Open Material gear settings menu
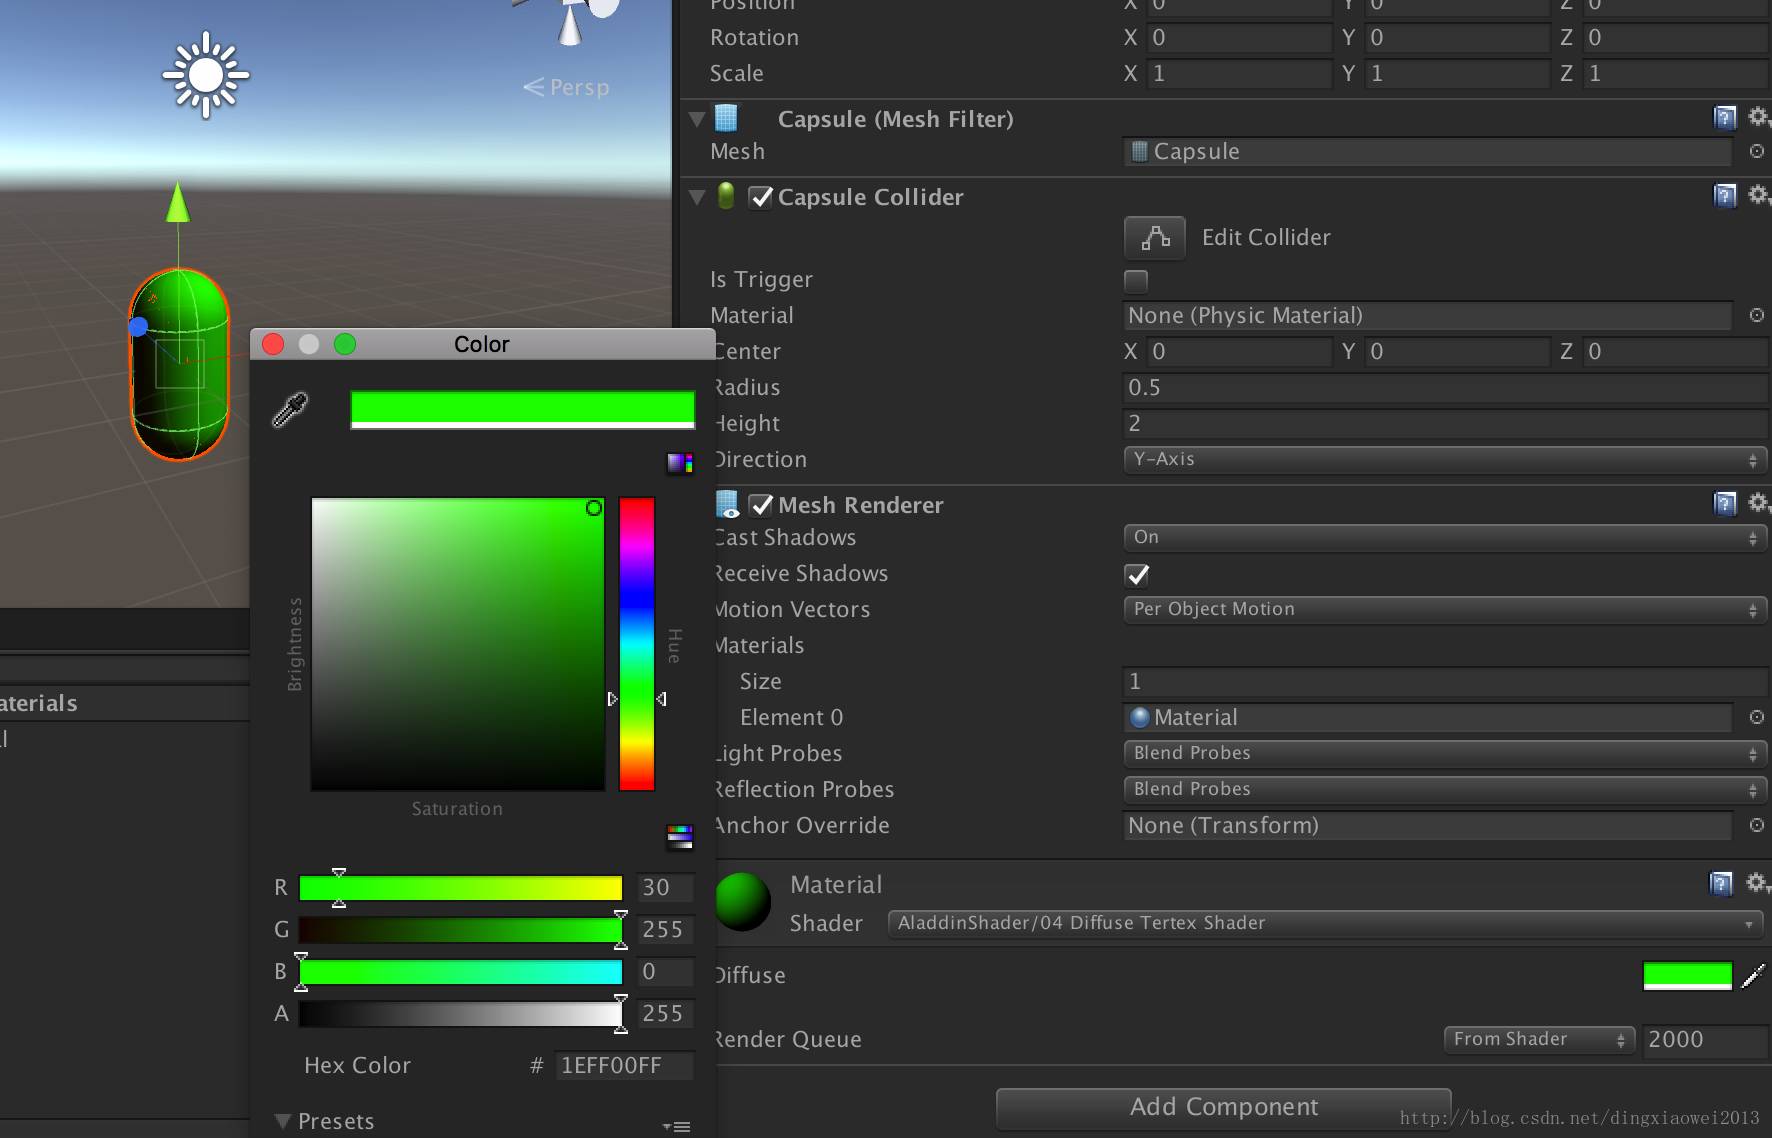This screenshot has height=1138, width=1772. (x=1757, y=882)
